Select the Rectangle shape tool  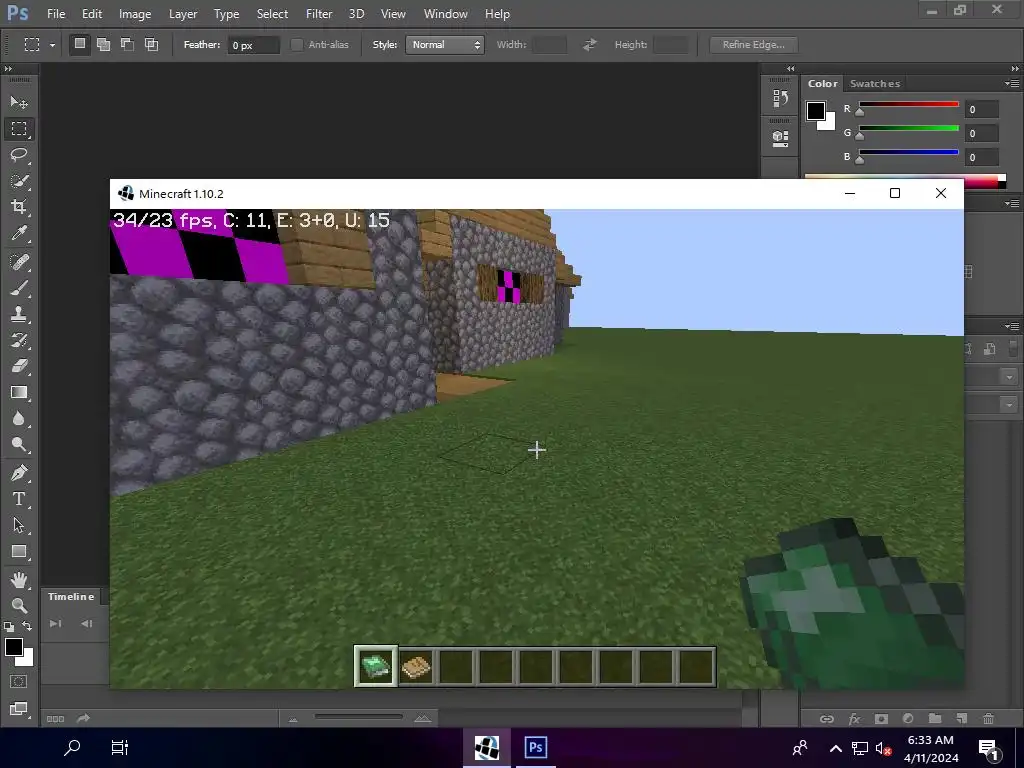19,552
